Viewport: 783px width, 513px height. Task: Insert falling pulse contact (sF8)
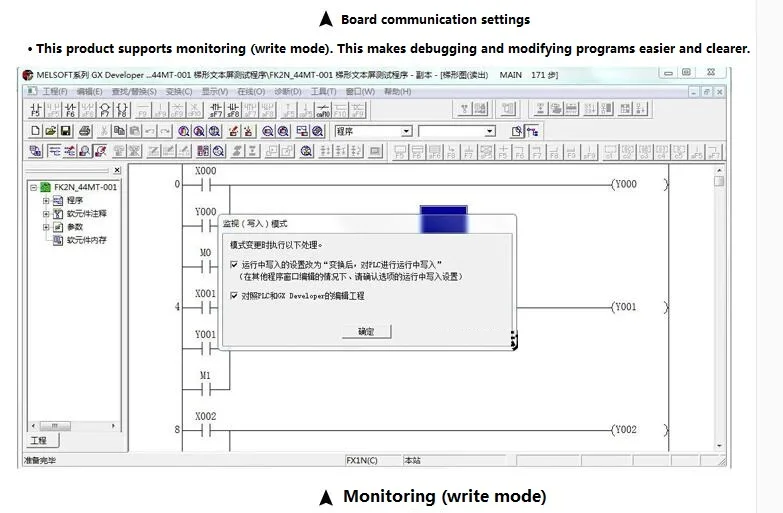point(233,110)
